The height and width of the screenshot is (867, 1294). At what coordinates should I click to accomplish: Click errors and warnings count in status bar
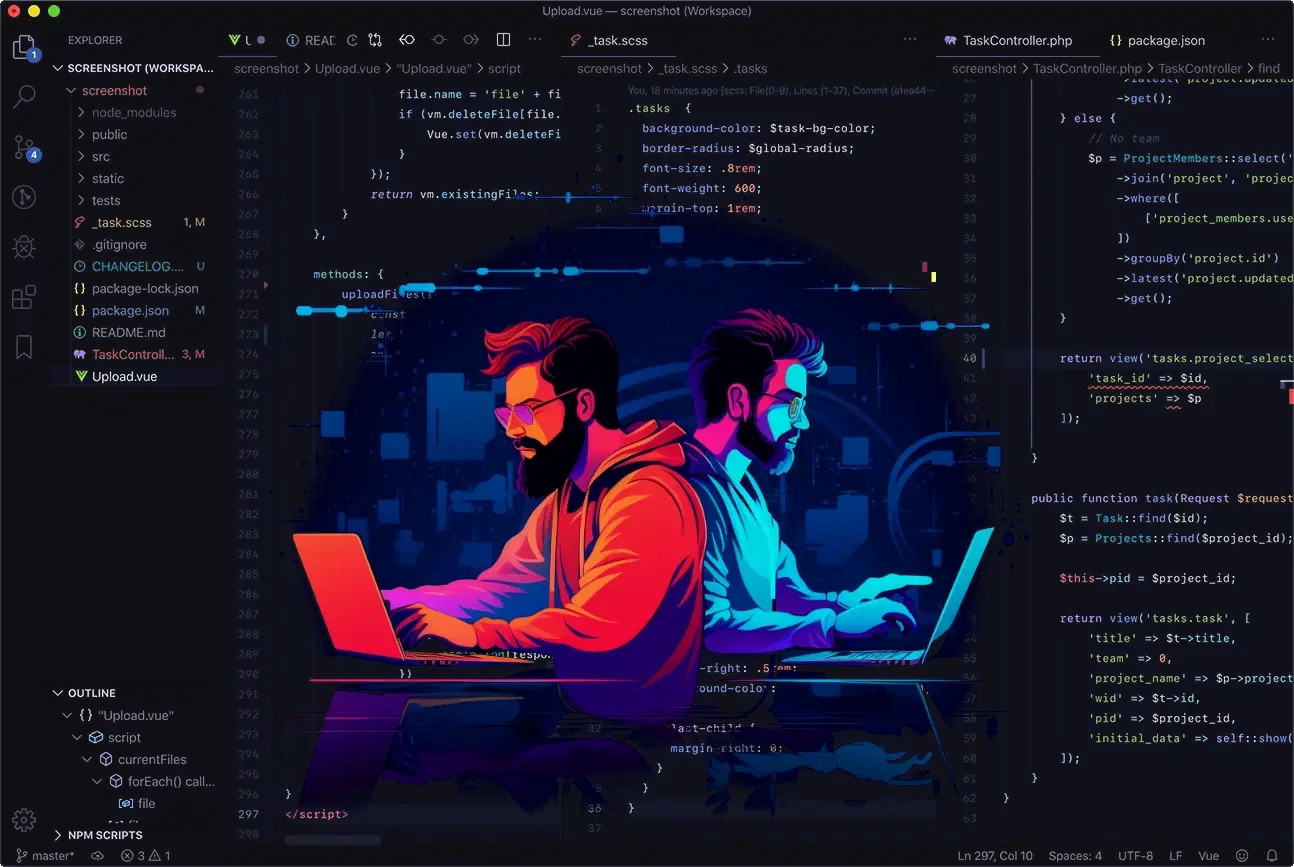[x=146, y=856]
